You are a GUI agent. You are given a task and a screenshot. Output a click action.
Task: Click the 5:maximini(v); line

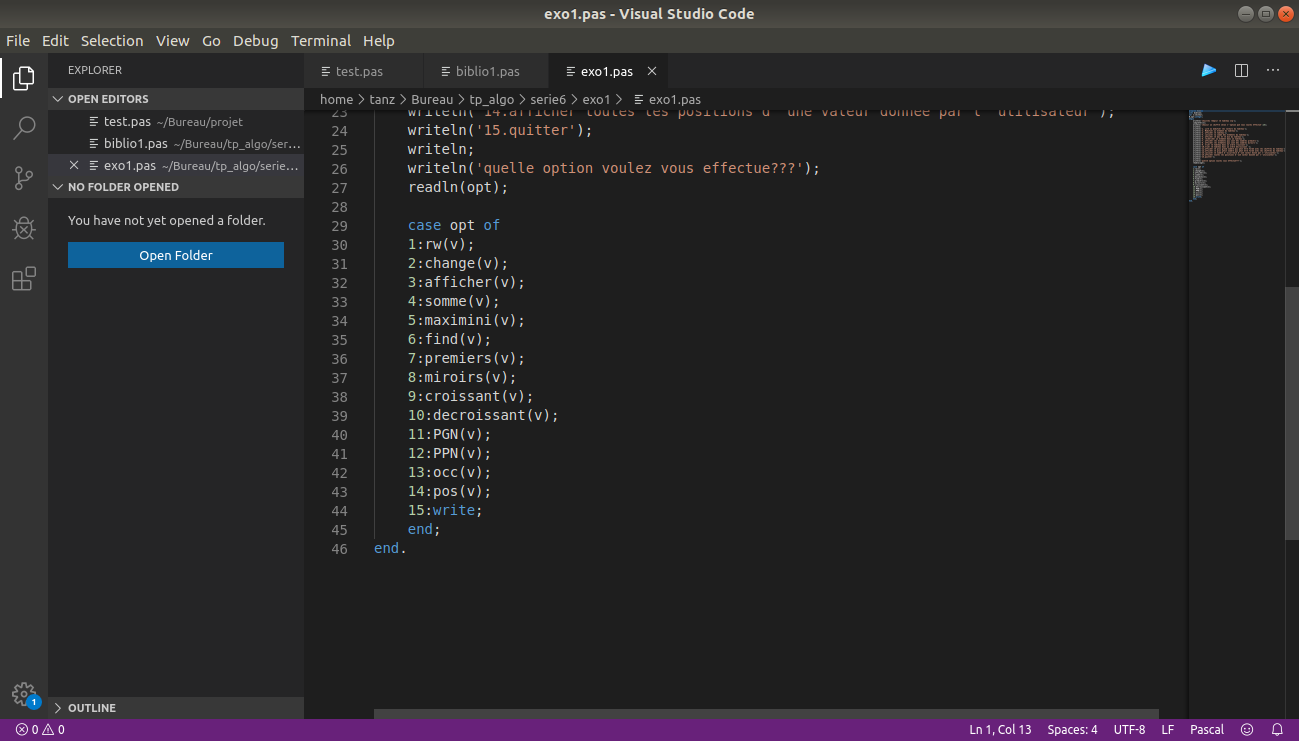pos(466,321)
